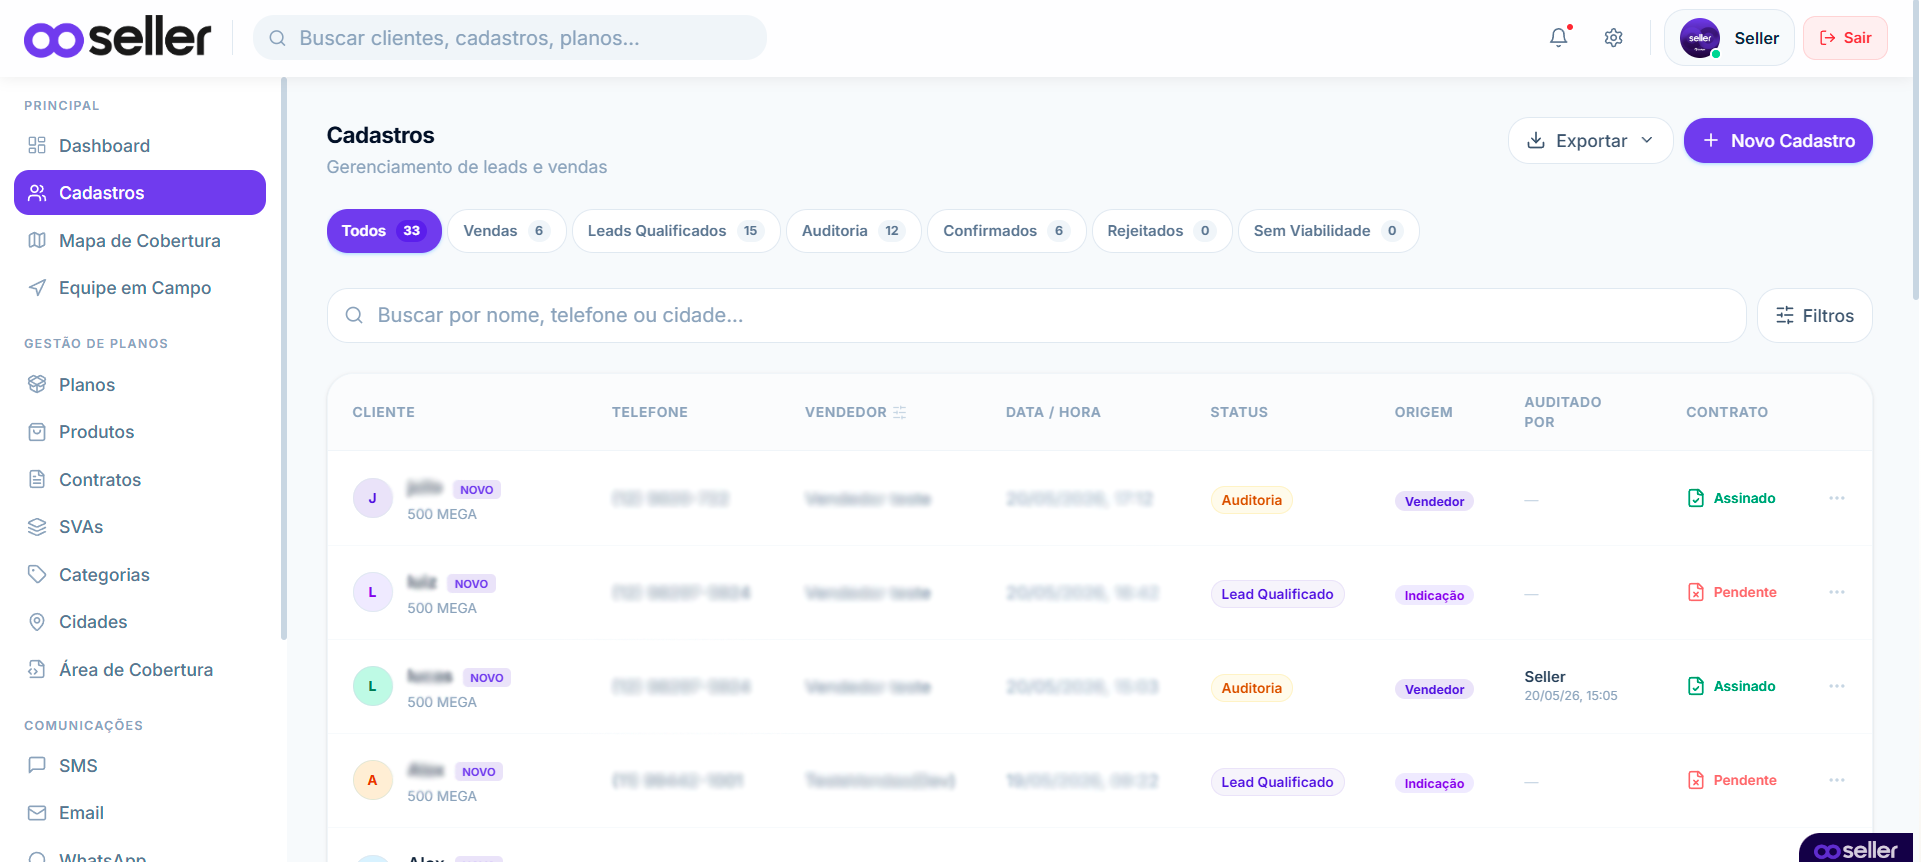Screen dimensions: 1921x862
Task: Click Área de Cobertura icon
Action: 37,669
